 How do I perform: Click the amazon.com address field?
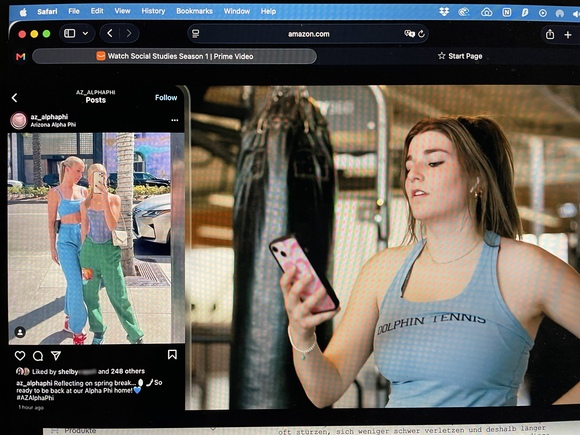pyautogui.click(x=308, y=34)
